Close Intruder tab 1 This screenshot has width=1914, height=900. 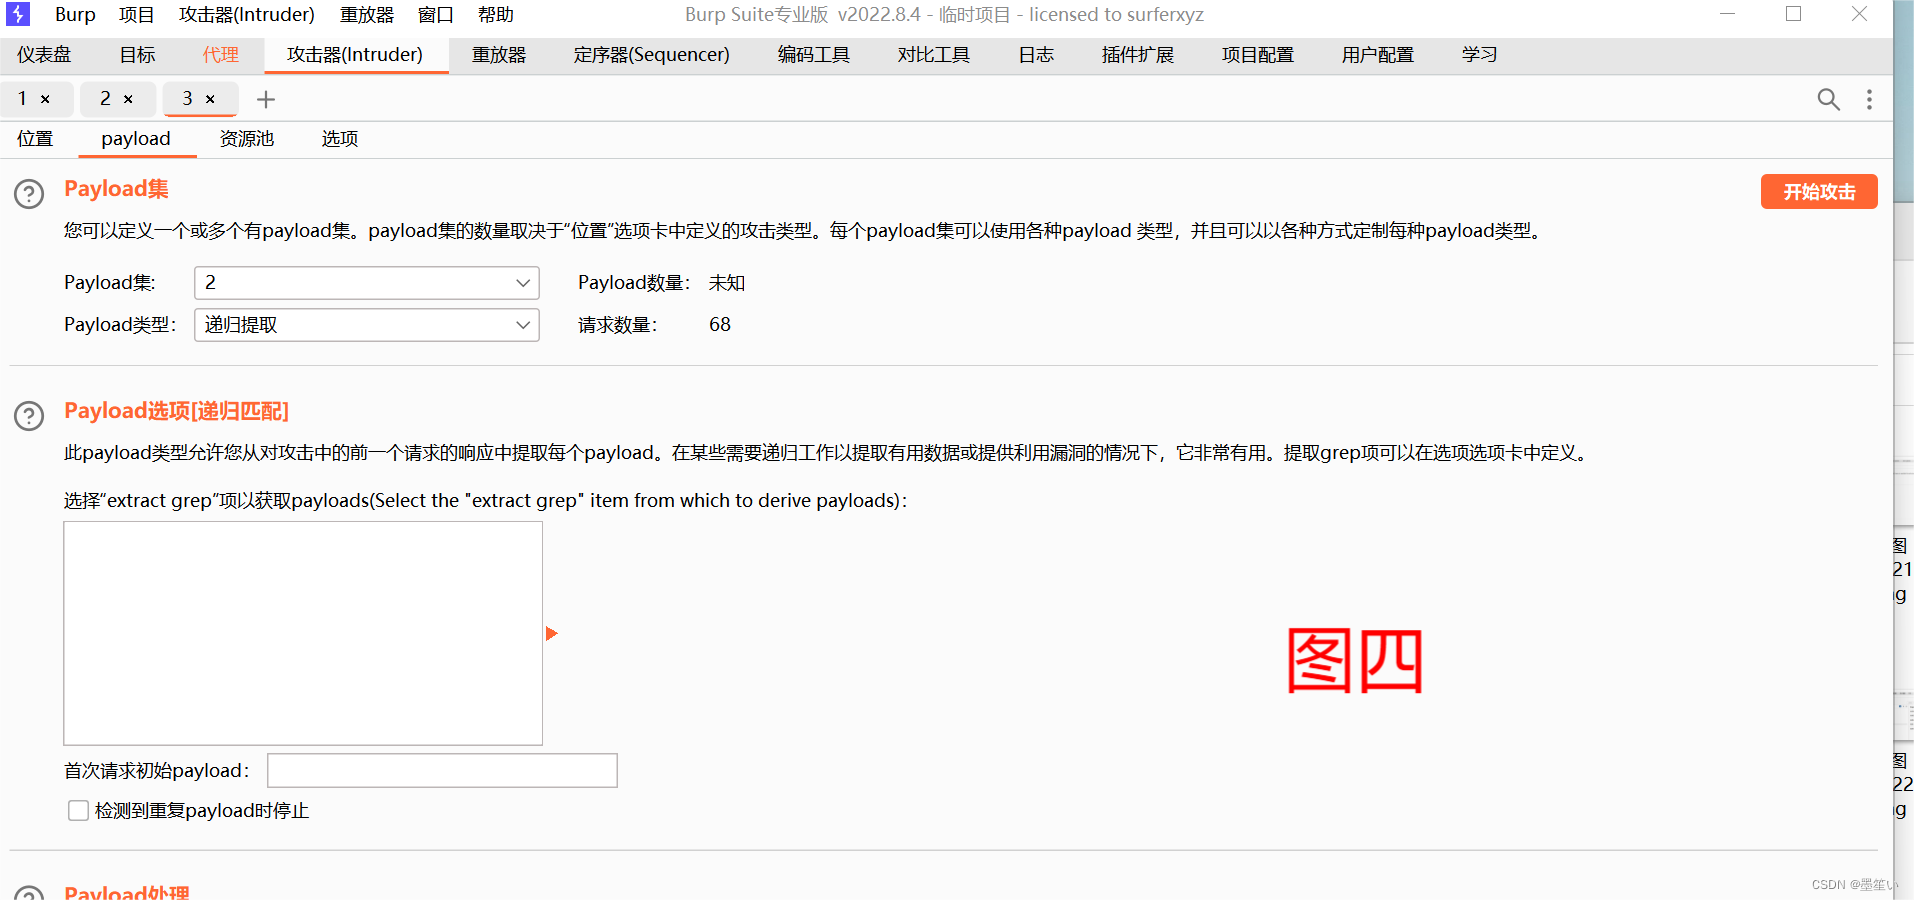point(45,99)
